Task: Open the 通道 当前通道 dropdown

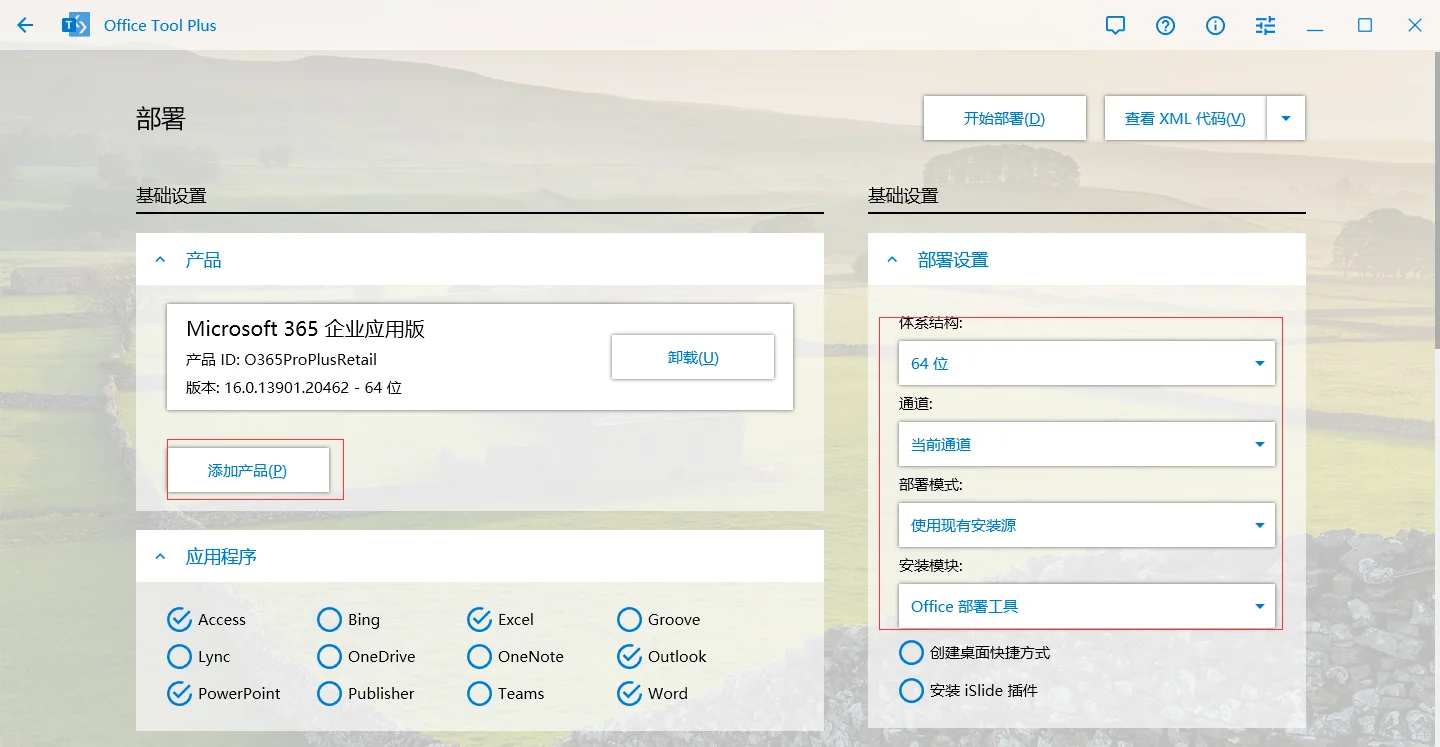Action: tap(1086, 444)
